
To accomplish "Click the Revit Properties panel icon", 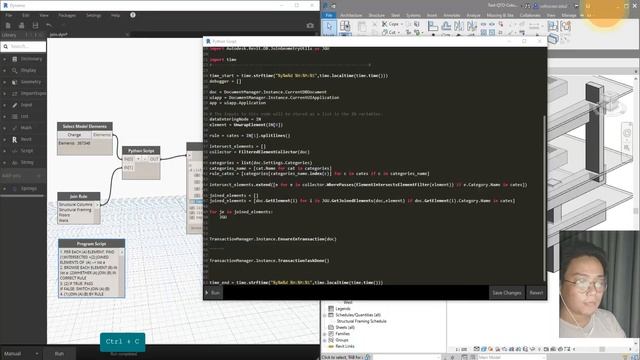I will [345, 27].
